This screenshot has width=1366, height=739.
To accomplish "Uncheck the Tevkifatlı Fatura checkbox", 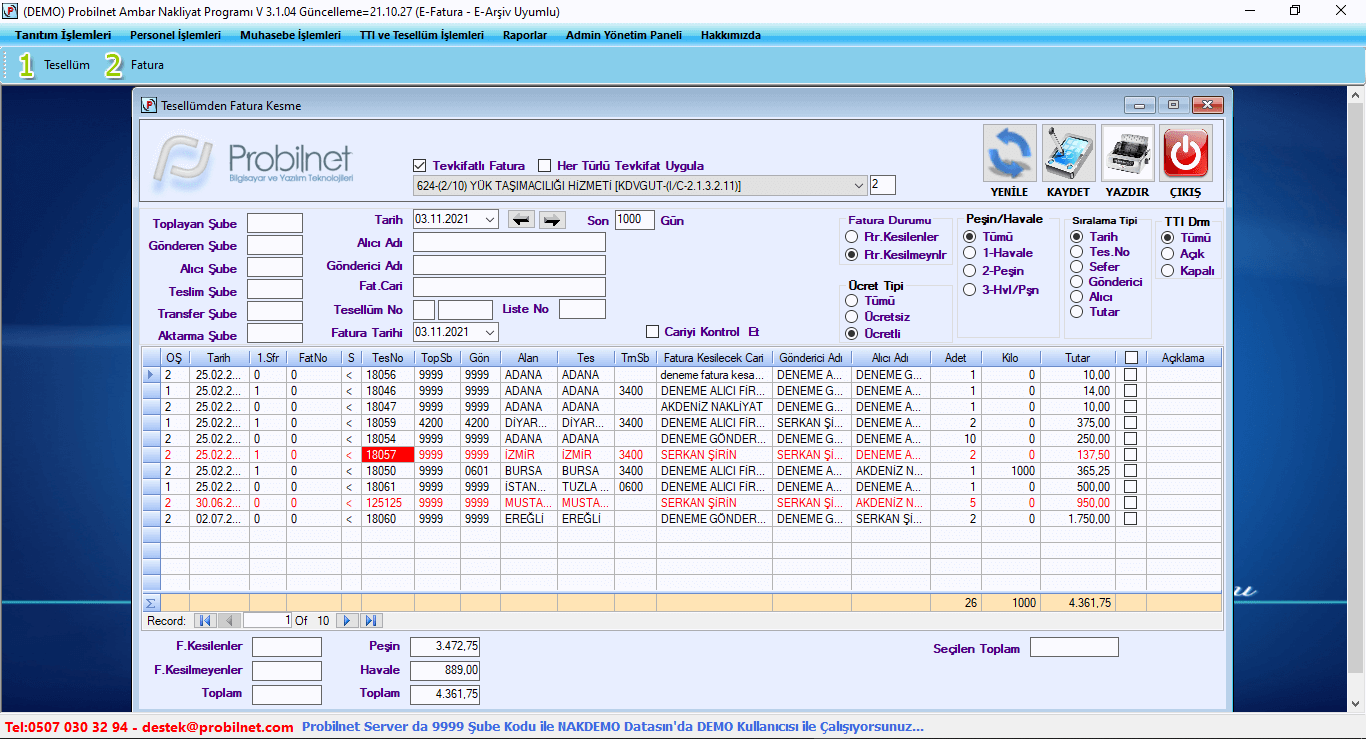I will point(420,166).
